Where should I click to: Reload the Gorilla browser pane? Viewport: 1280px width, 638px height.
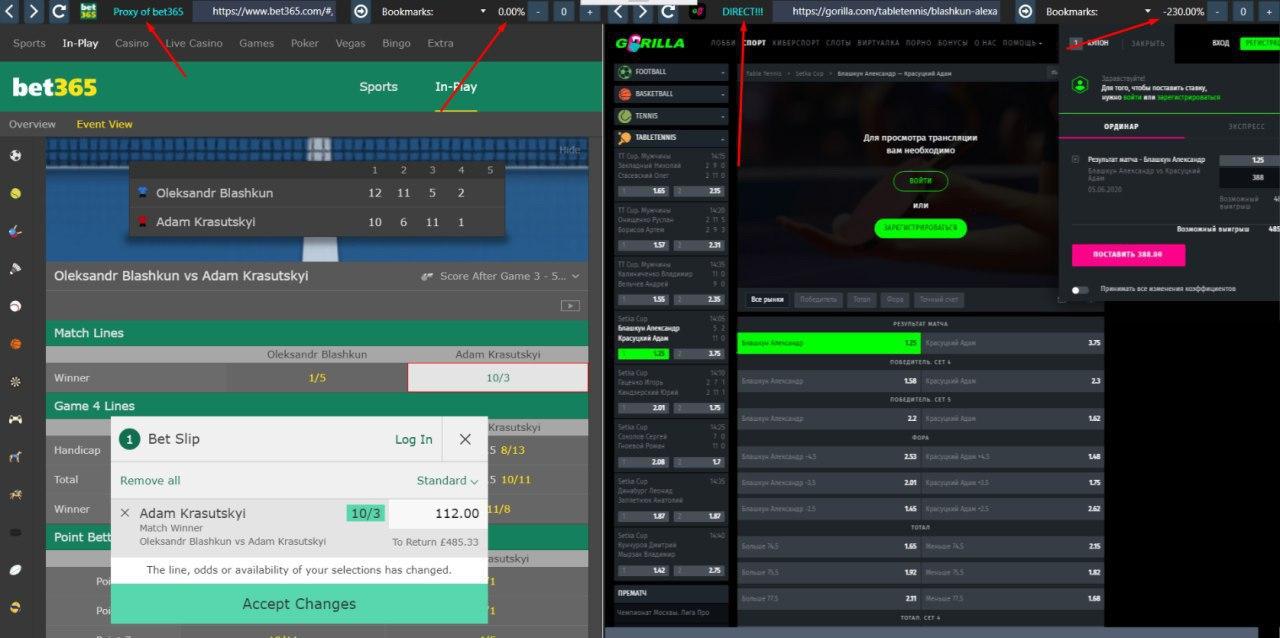(x=668, y=12)
